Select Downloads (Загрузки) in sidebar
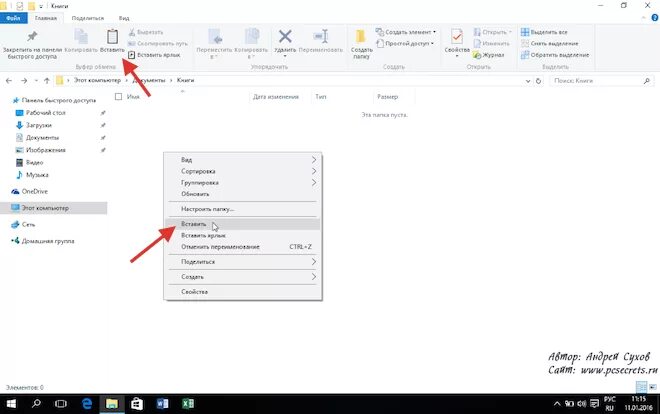This screenshot has width=660, height=414. 34,125
